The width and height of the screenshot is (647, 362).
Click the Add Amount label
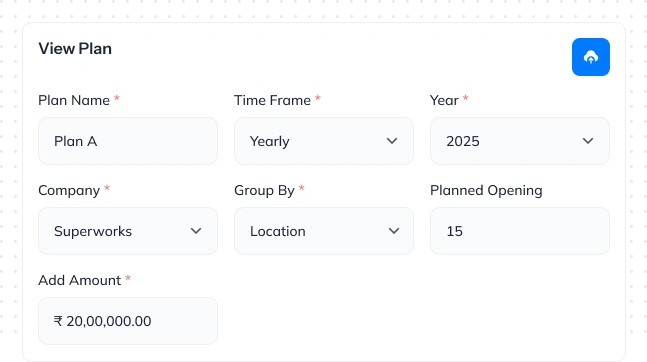80,281
